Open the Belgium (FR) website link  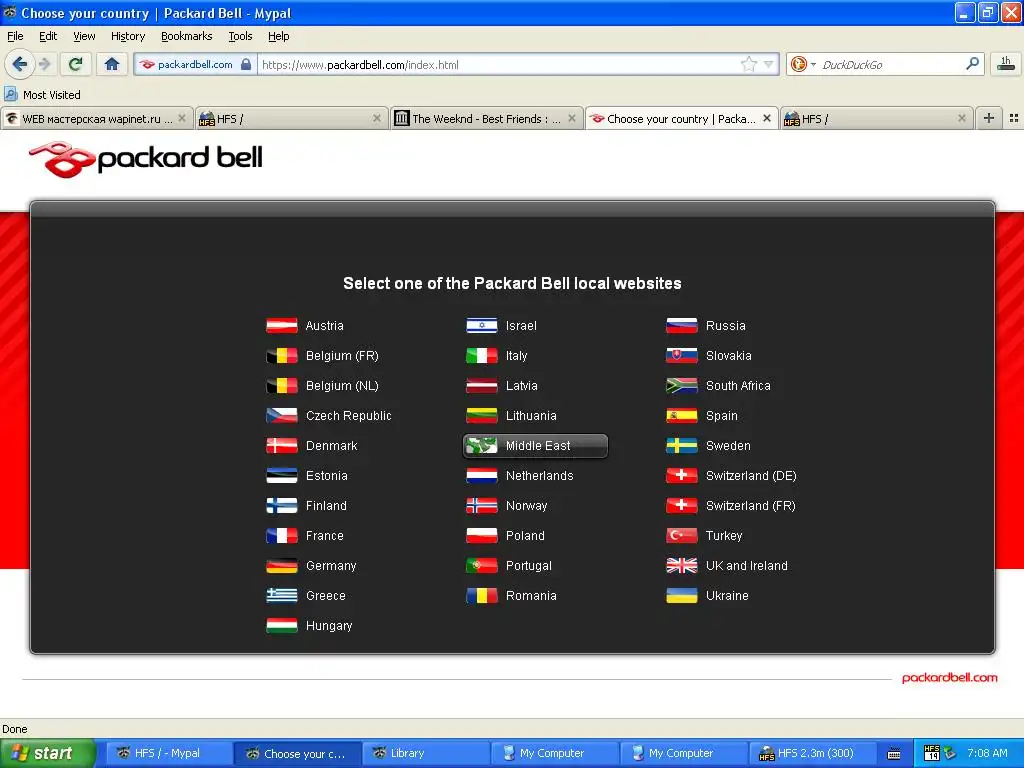pyautogui.click(x=342, y=355)
